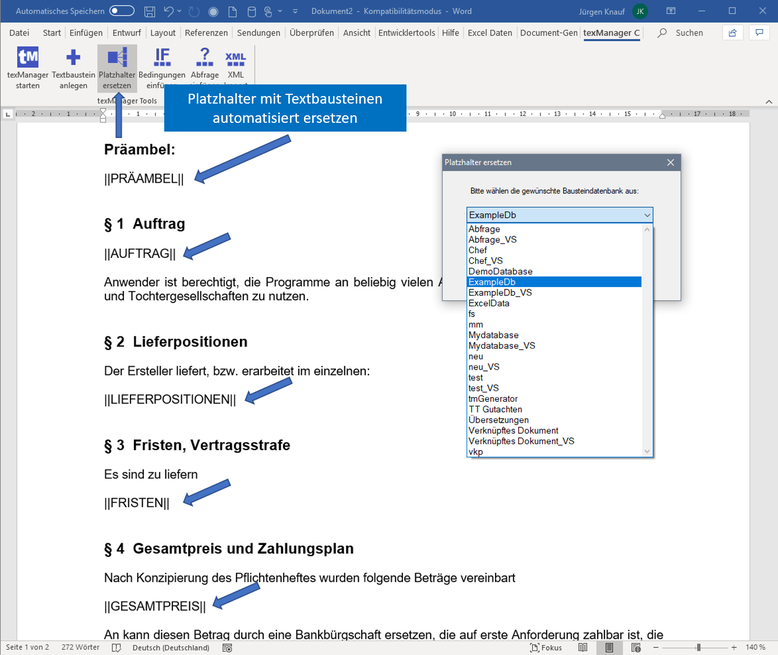Screen dimensions: 778x655
Task: Choose Verknüpftes Dokument entry
Action: (555, 430)
